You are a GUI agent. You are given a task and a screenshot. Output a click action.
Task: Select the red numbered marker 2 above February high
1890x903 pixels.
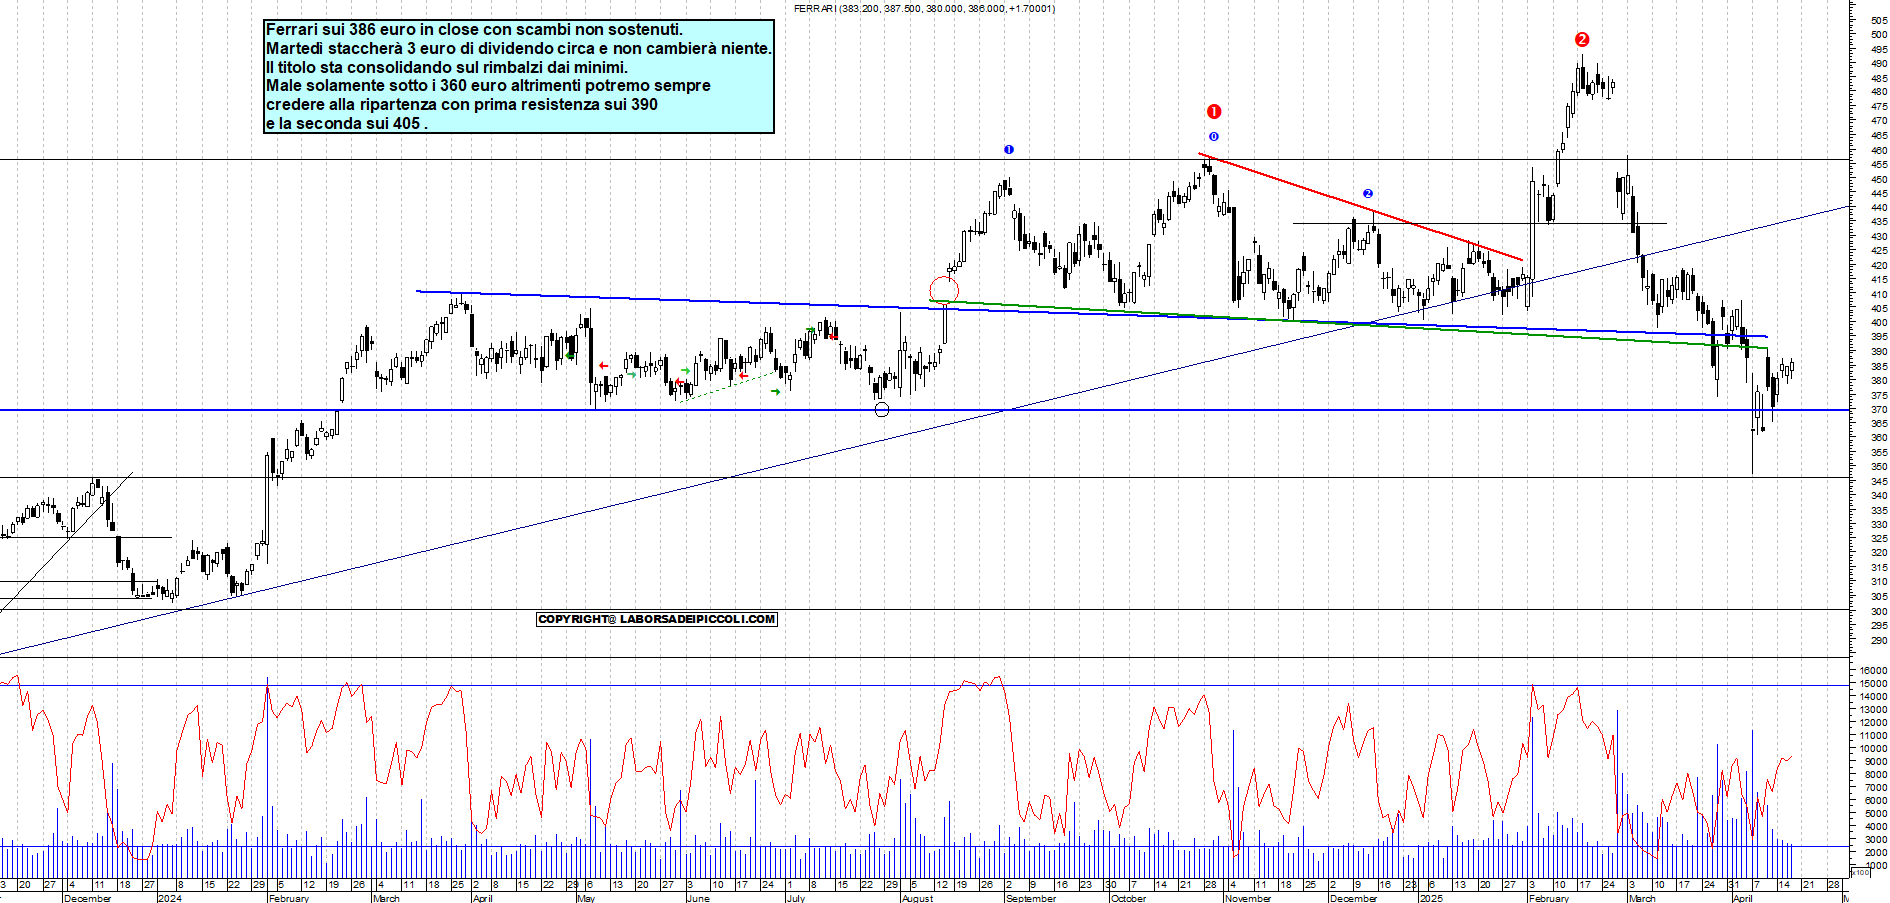(x=1582, y=40)
